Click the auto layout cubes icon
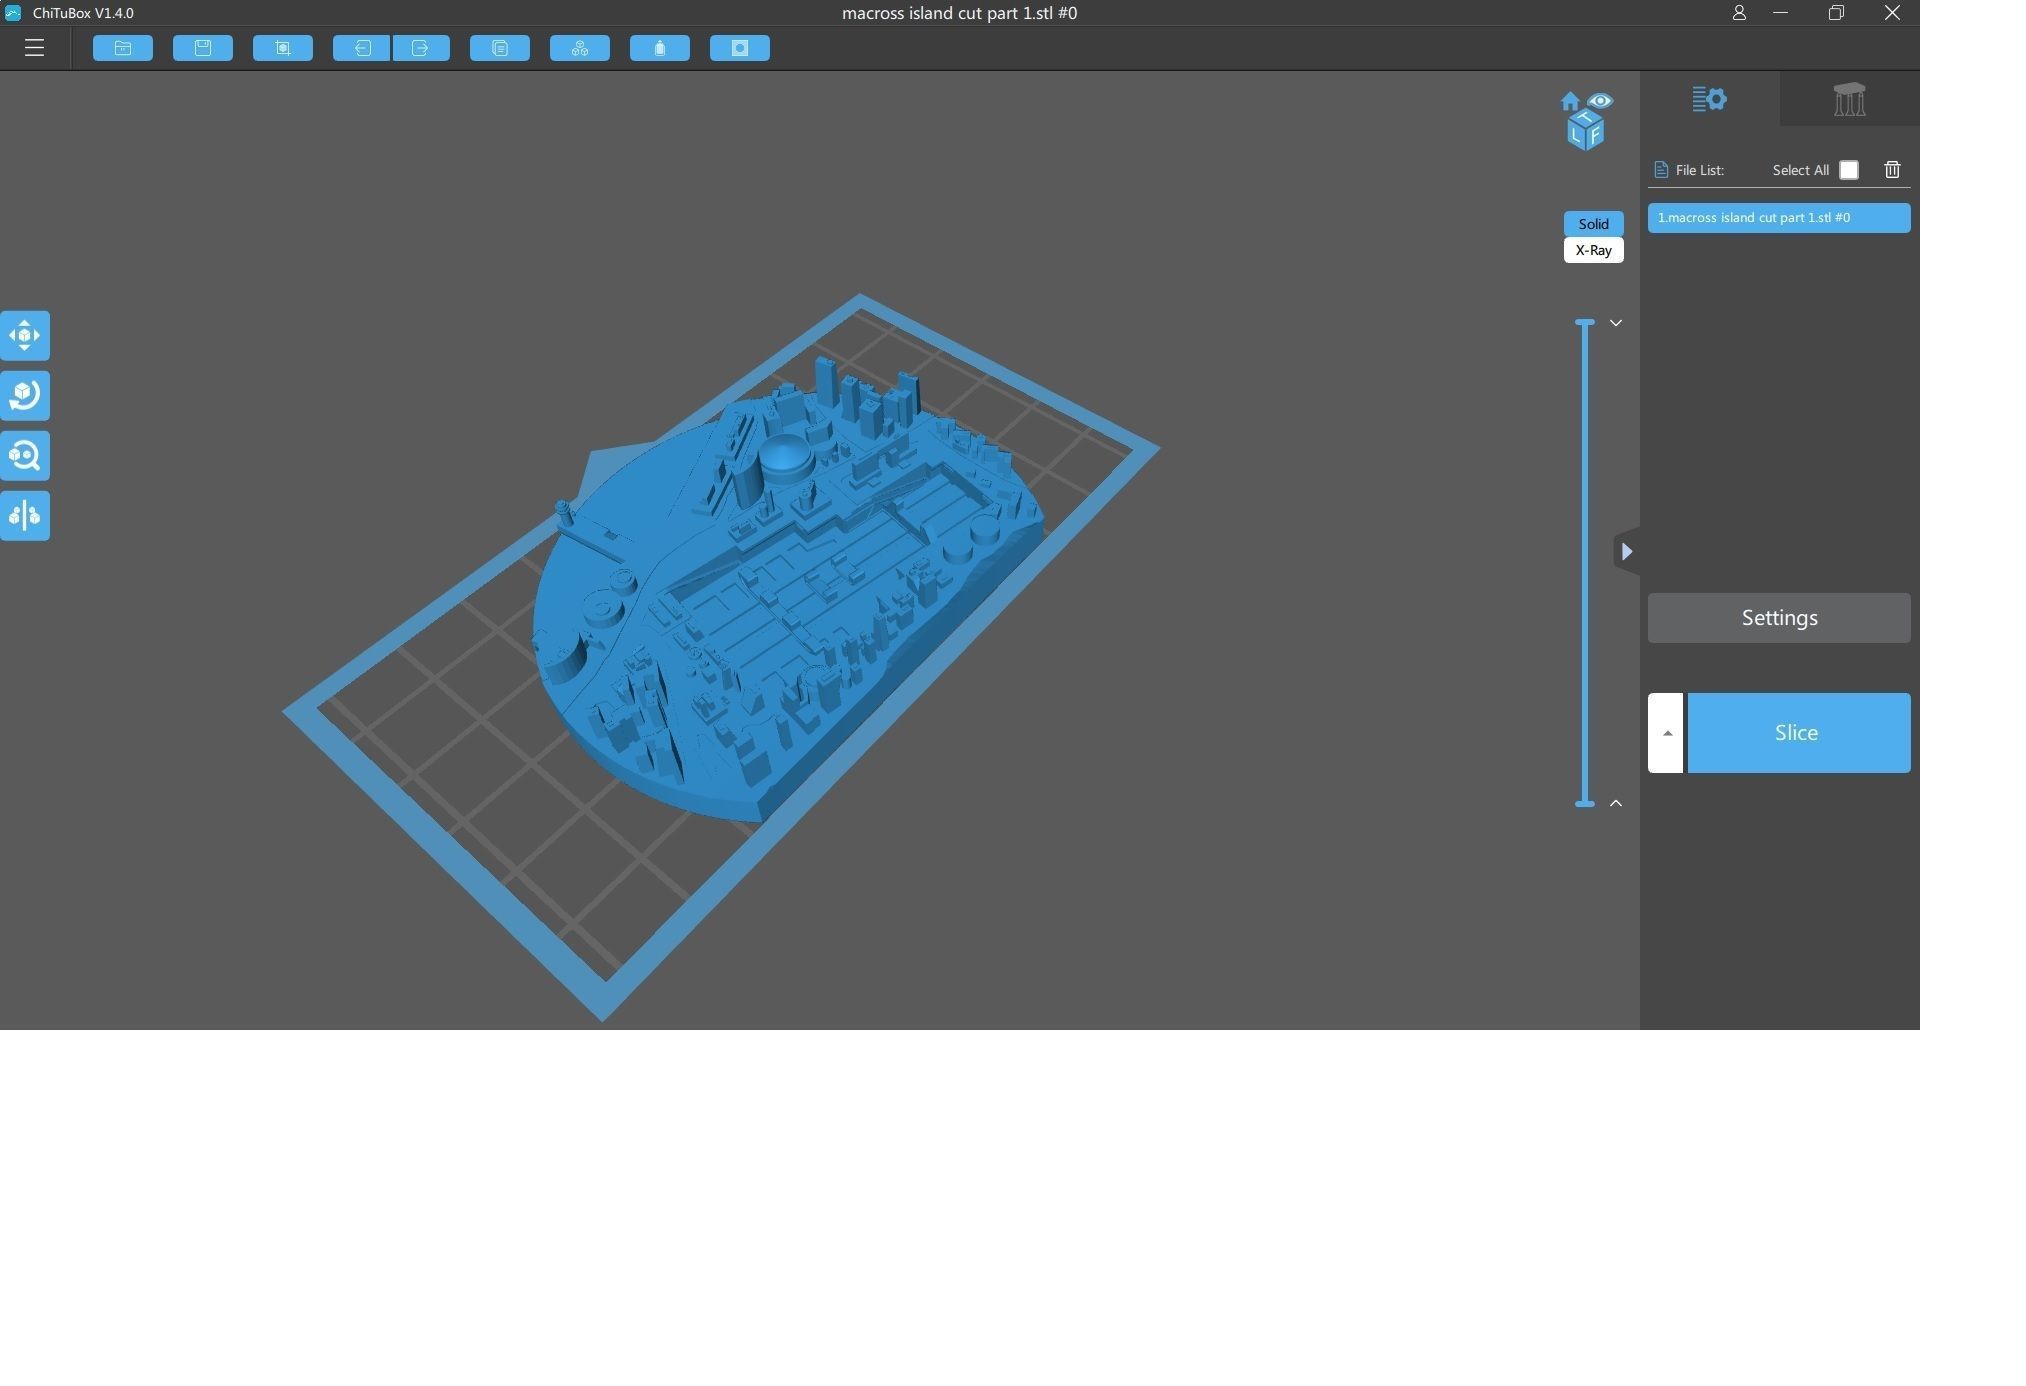The height and width of the screenshot is (1386, 2026). pyautogui.click(x=580, y=48)
